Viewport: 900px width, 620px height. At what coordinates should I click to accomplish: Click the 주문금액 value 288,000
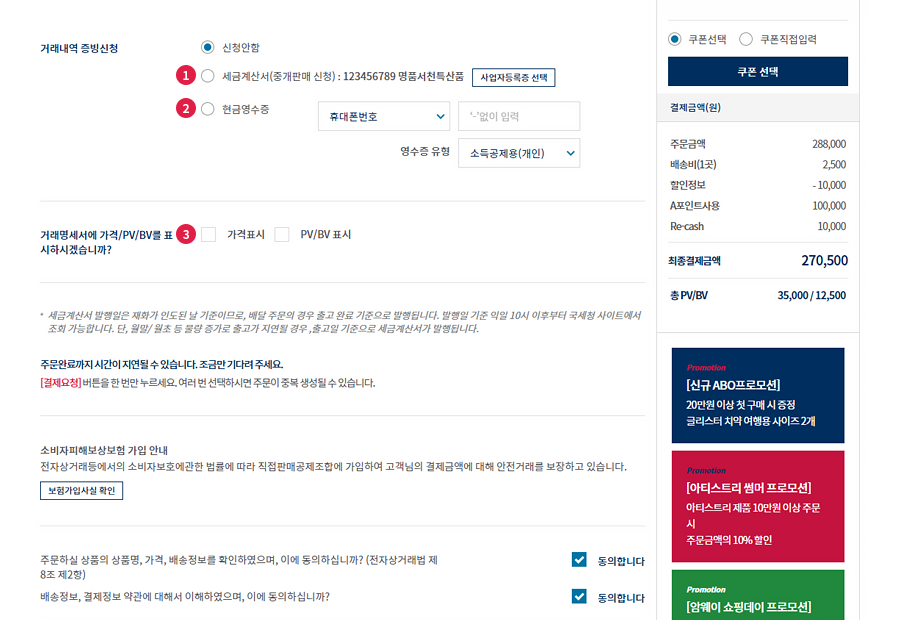(x=829, y=144)
